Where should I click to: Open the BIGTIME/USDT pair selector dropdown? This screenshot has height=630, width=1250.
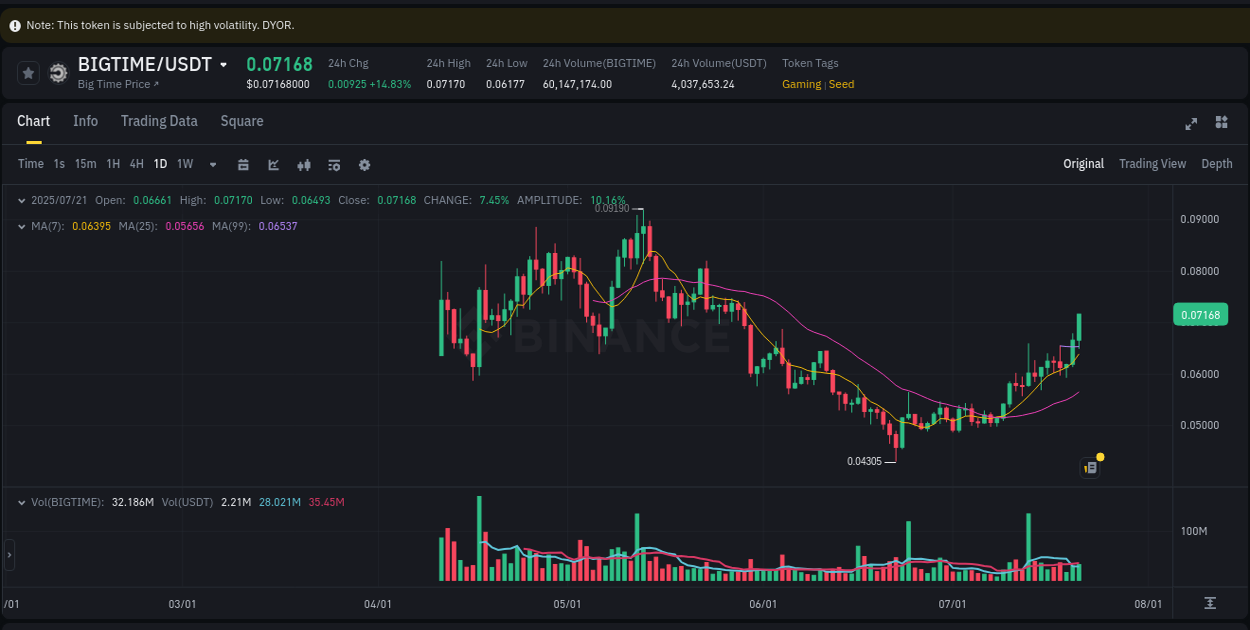click(224, 63)
